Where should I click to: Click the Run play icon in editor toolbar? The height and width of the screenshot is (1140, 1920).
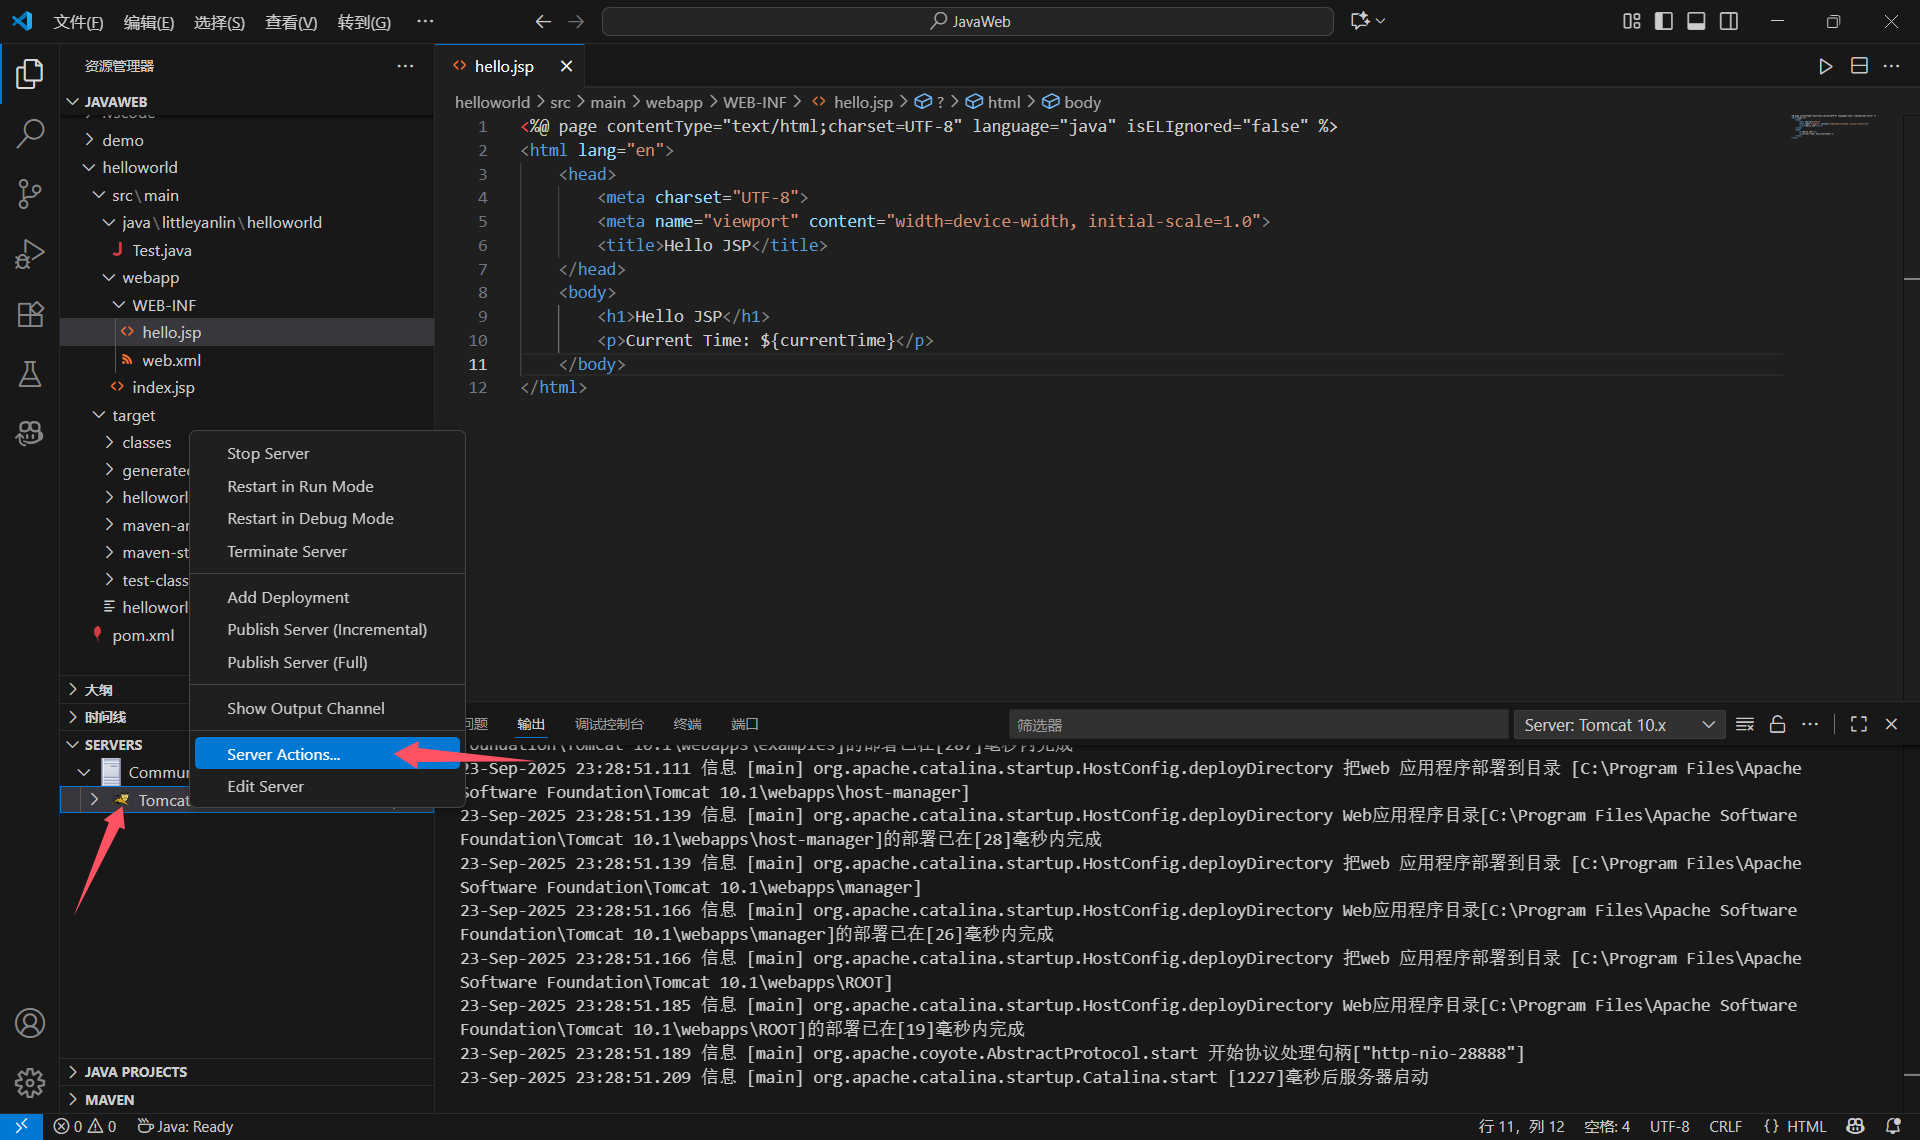pos(1825,66)
